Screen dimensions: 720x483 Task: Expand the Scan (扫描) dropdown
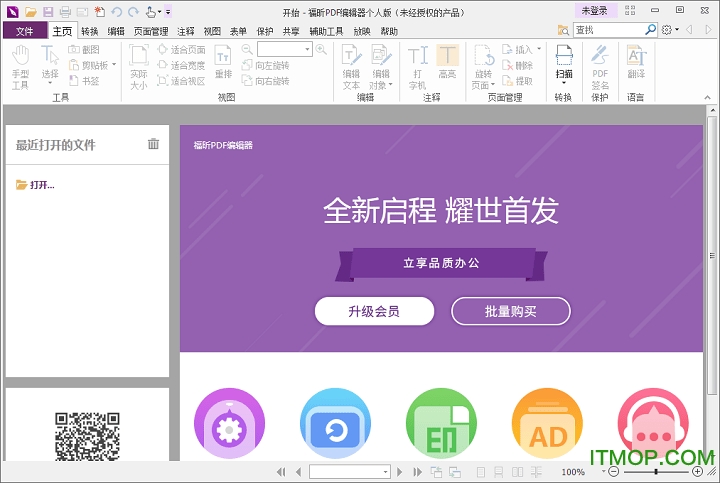[563, 83]
